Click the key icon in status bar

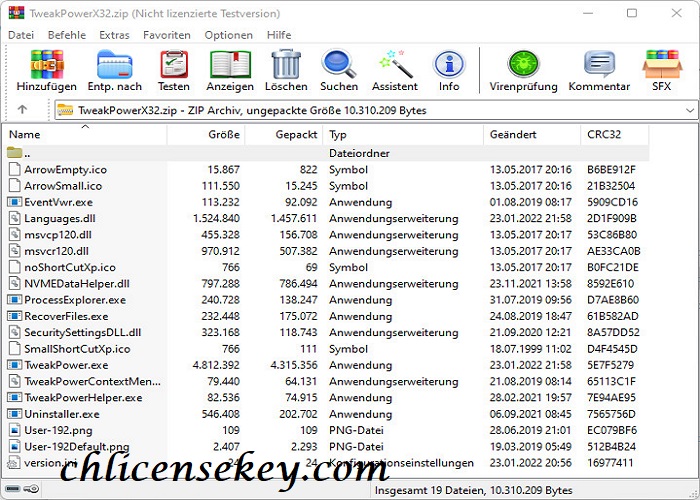31,489
